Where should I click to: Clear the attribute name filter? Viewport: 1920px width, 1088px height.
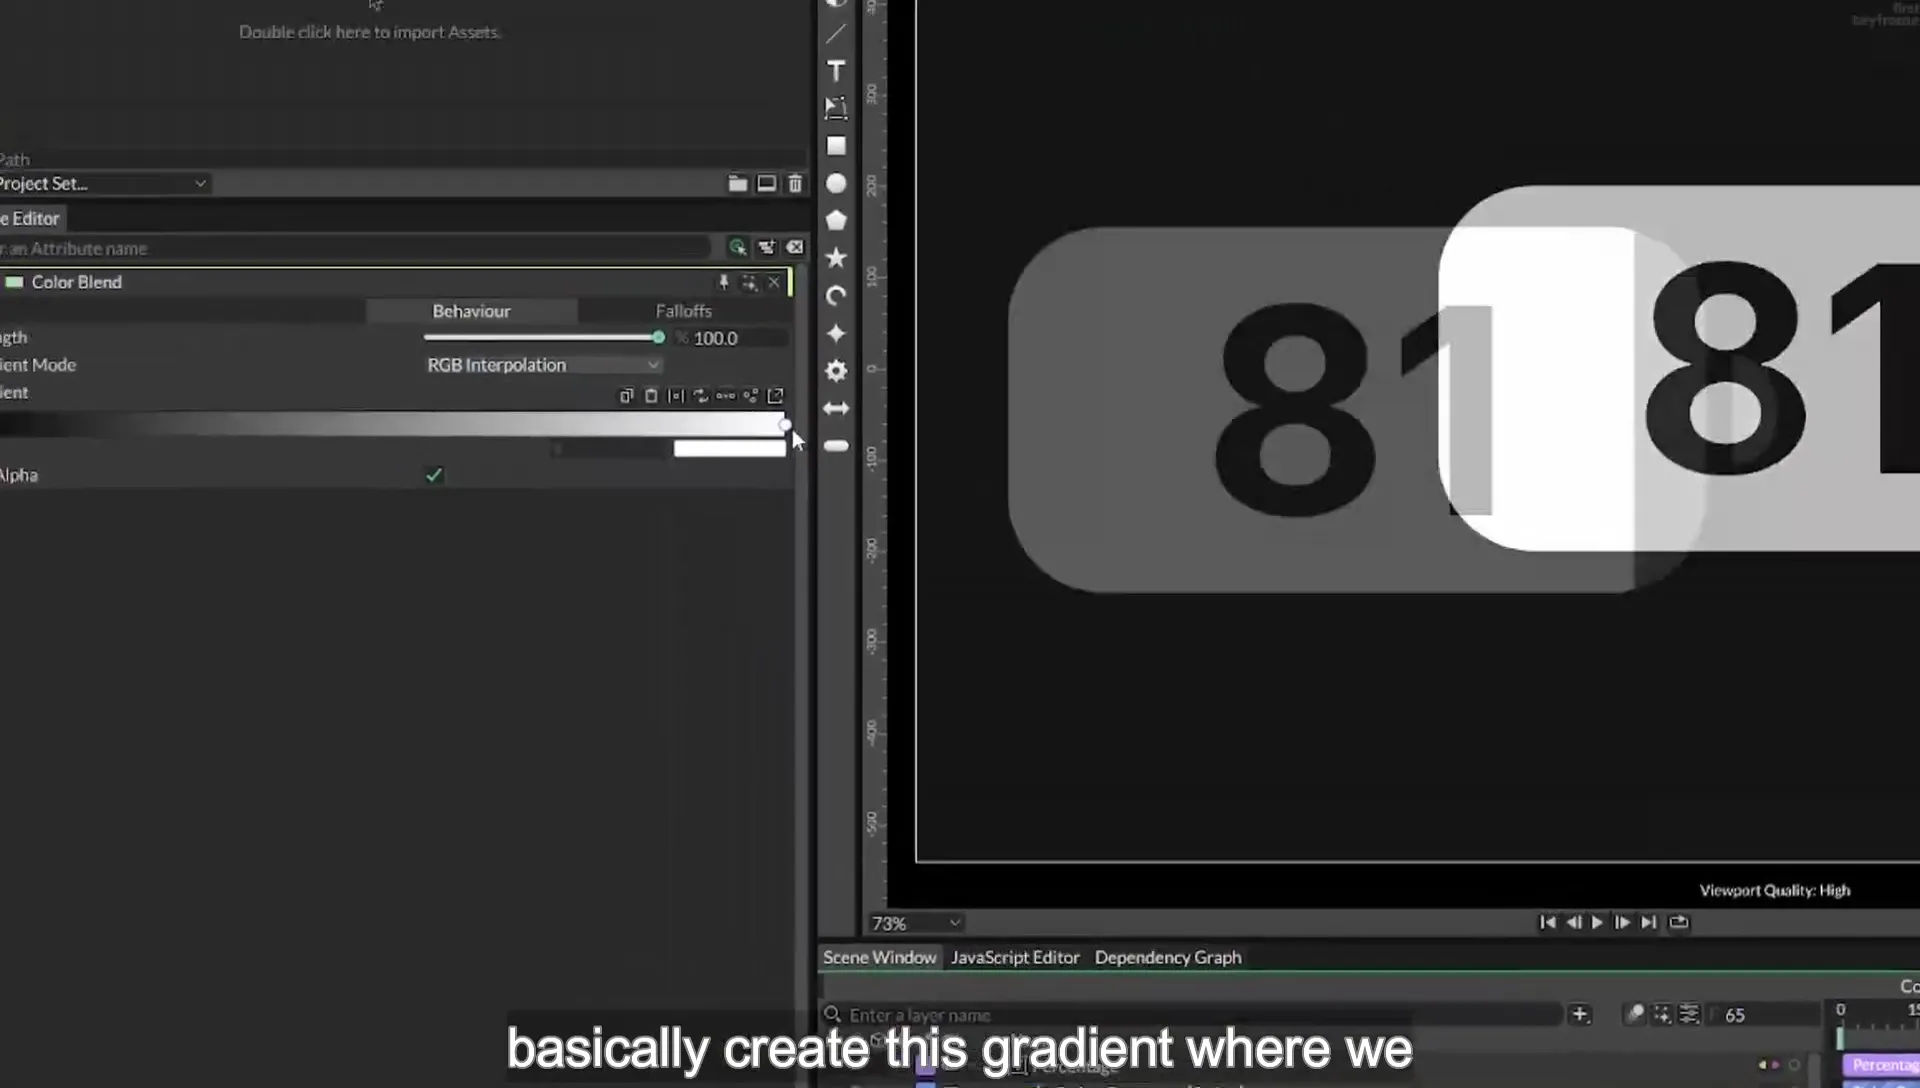[x=795, y=247]
